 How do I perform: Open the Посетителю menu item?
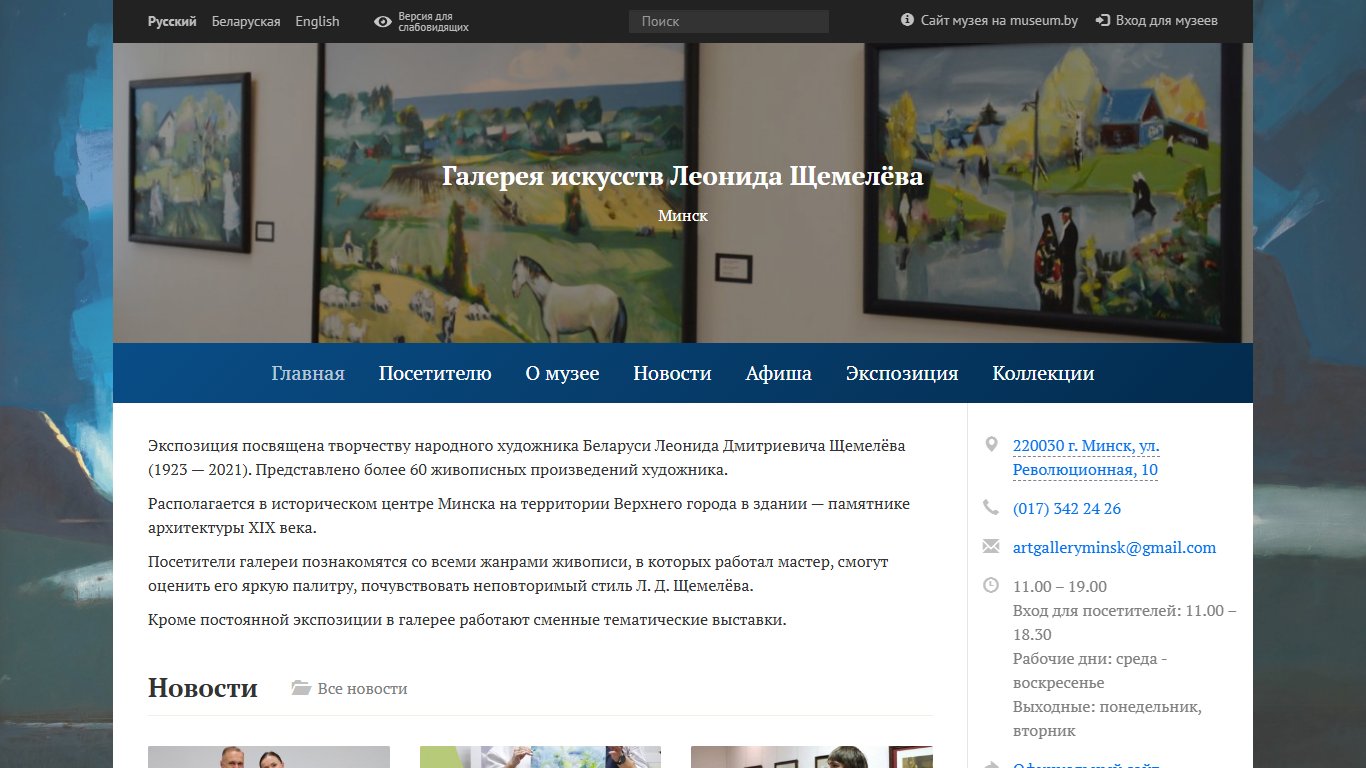tap(435, 373)
